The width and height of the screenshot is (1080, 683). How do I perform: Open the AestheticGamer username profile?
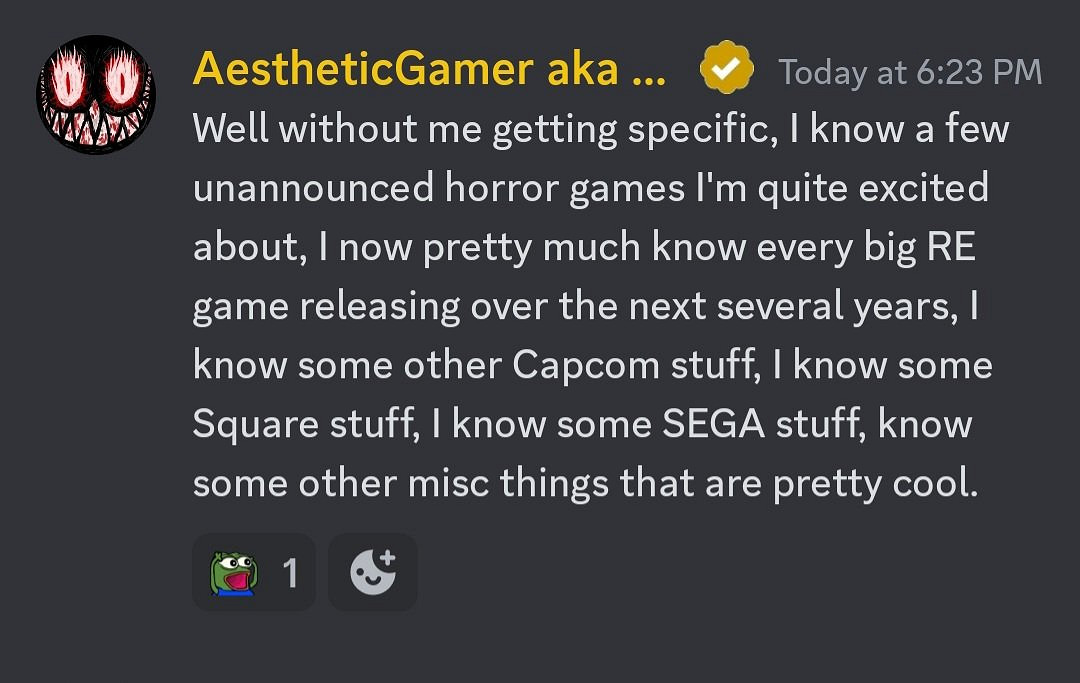(362, 70)
